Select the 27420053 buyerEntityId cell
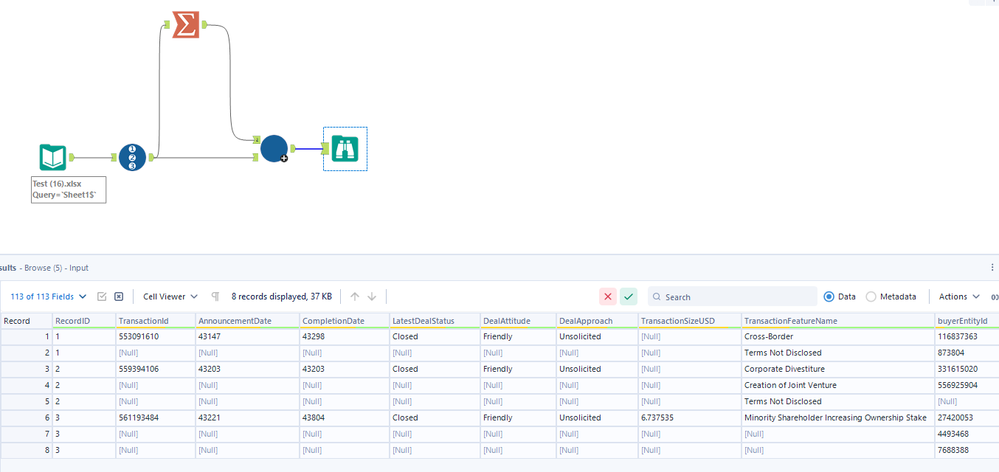This screenshot has height=472, width=999. (967, 418)
